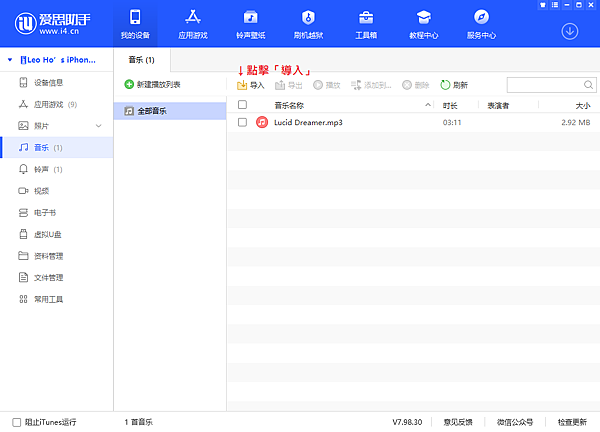Switch to the 音乐 (1) tab

pyautogui.click(x=142, y=60)
